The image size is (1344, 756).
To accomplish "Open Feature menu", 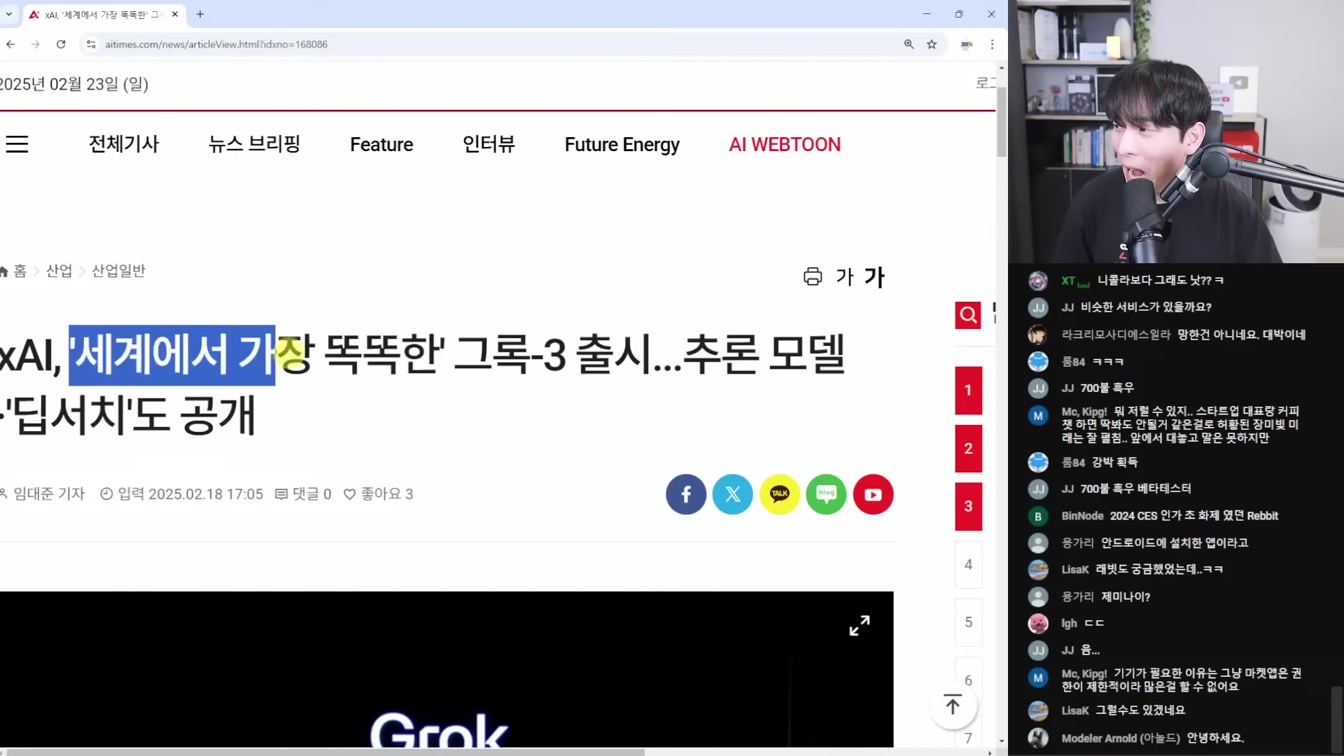I will (x=381, y=145).
